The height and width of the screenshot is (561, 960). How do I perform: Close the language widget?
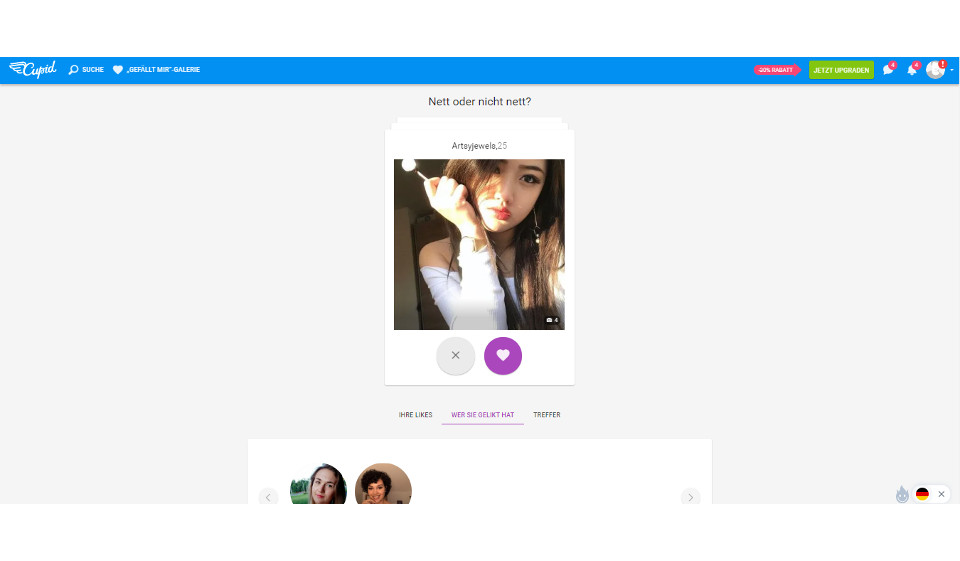point(941,494)
